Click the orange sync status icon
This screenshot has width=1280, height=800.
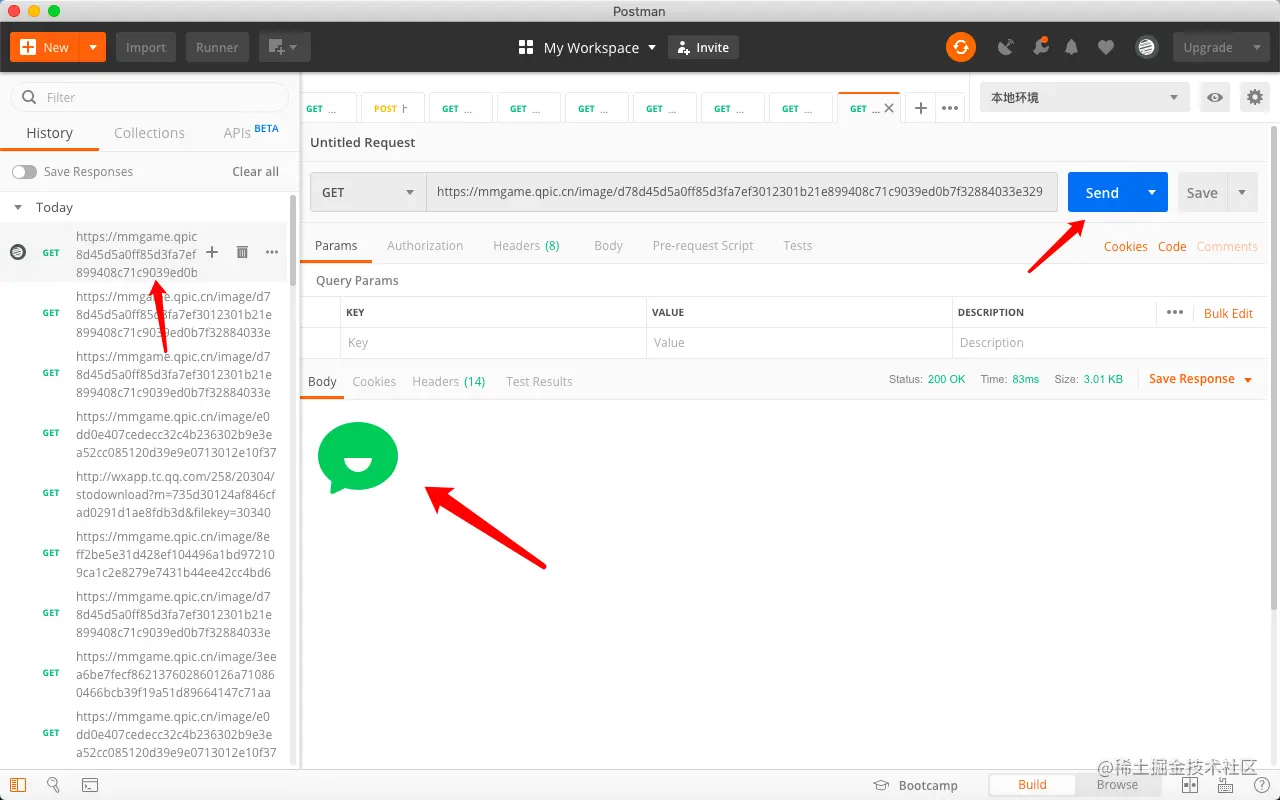tap(961, 47)
